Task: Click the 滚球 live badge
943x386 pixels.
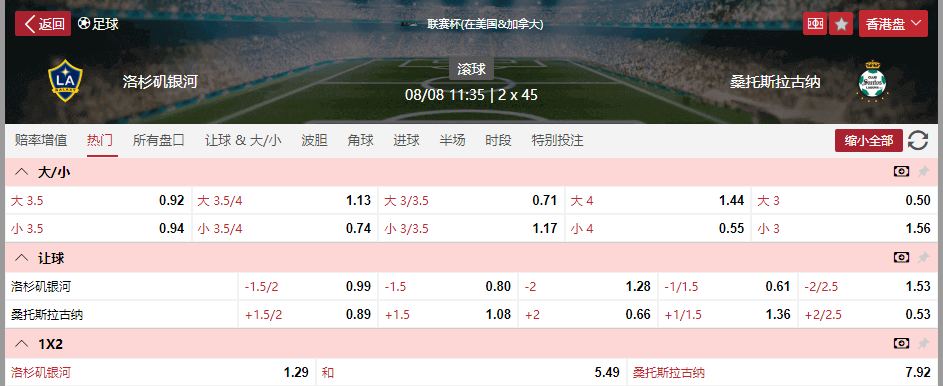Action: [472, 69]
